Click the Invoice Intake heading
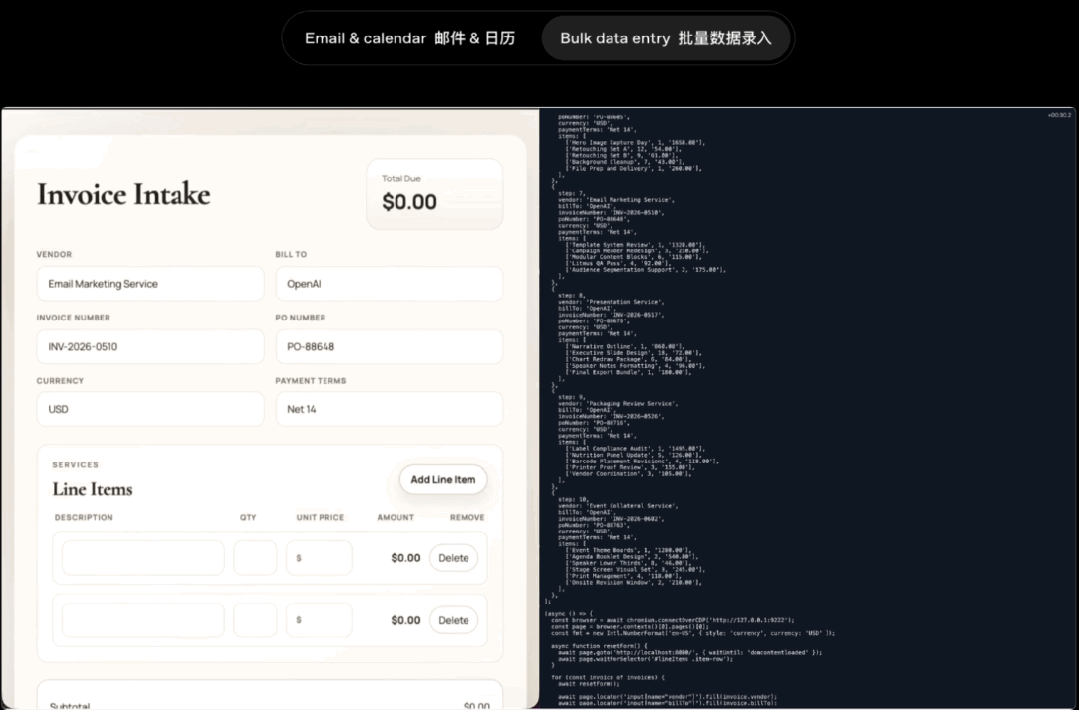 123,194
